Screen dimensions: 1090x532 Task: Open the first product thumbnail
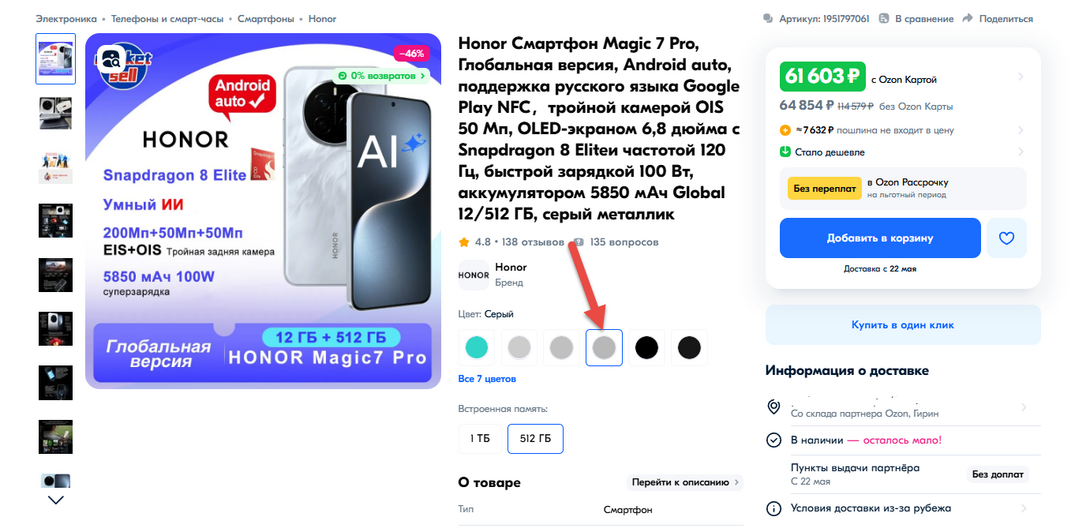click(x=56, y=59)
